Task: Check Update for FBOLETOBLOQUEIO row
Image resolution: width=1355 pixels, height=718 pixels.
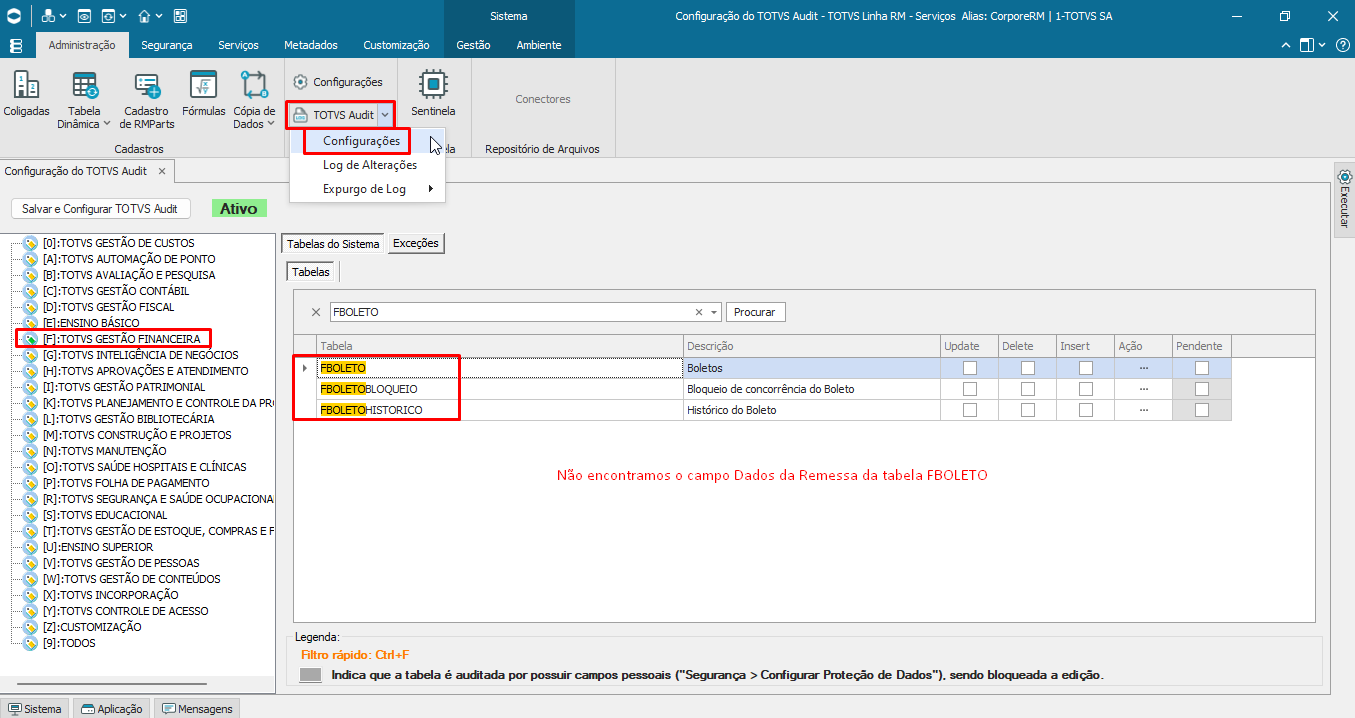Action: tap(969, 389)
